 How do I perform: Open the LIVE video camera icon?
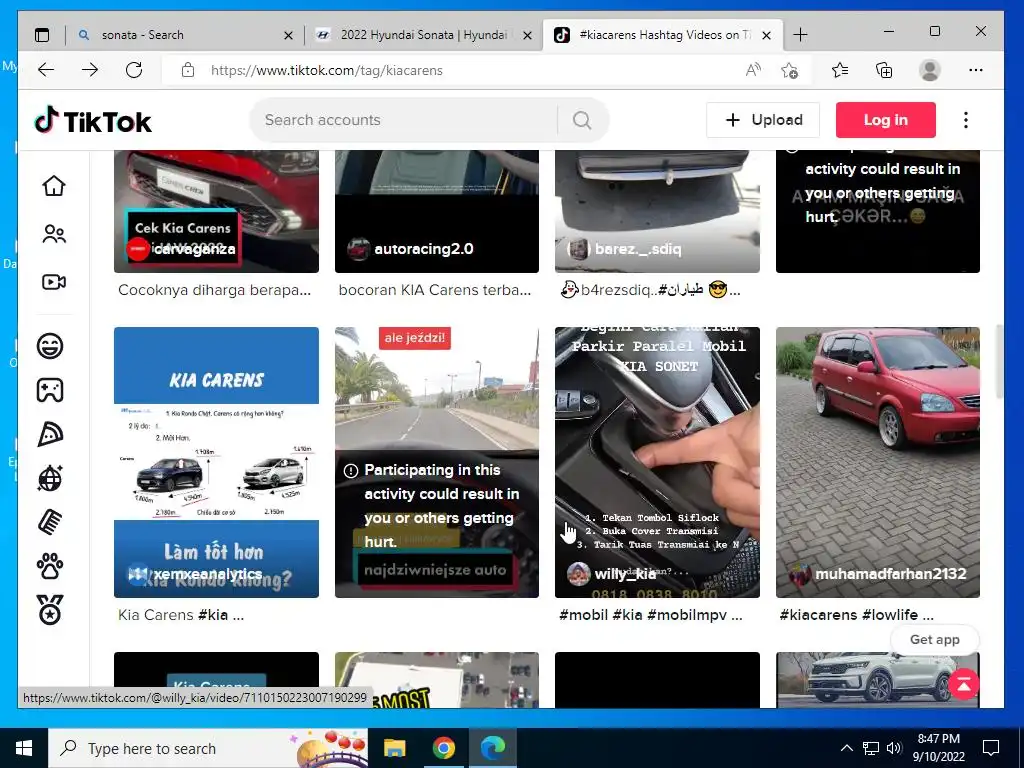tap(54, 281)
